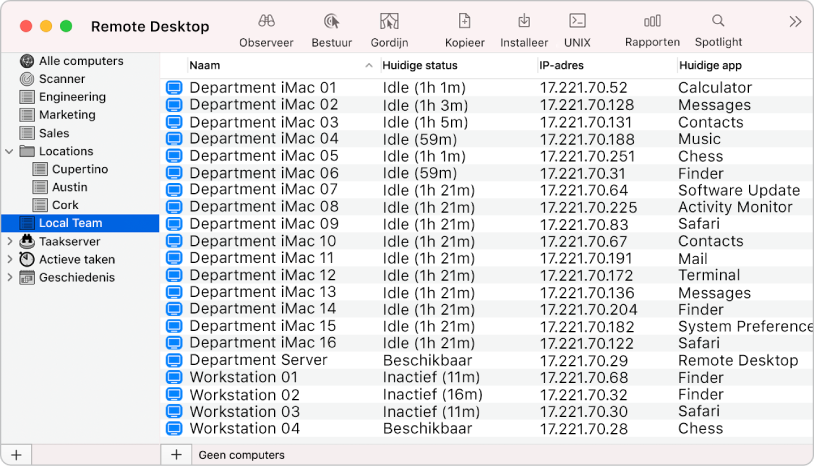
Task: Click IP address 17.221.70.29
Action: [x=584, y=361]
